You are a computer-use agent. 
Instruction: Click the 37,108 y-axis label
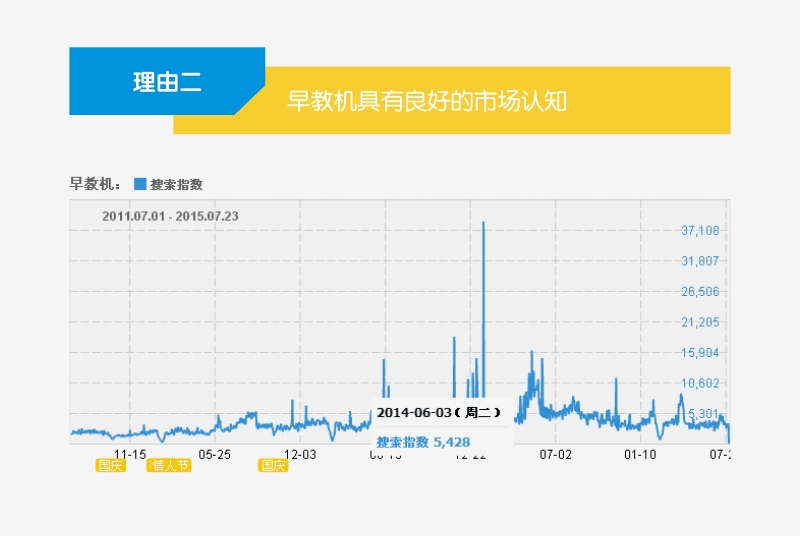(x=700, y=231)
